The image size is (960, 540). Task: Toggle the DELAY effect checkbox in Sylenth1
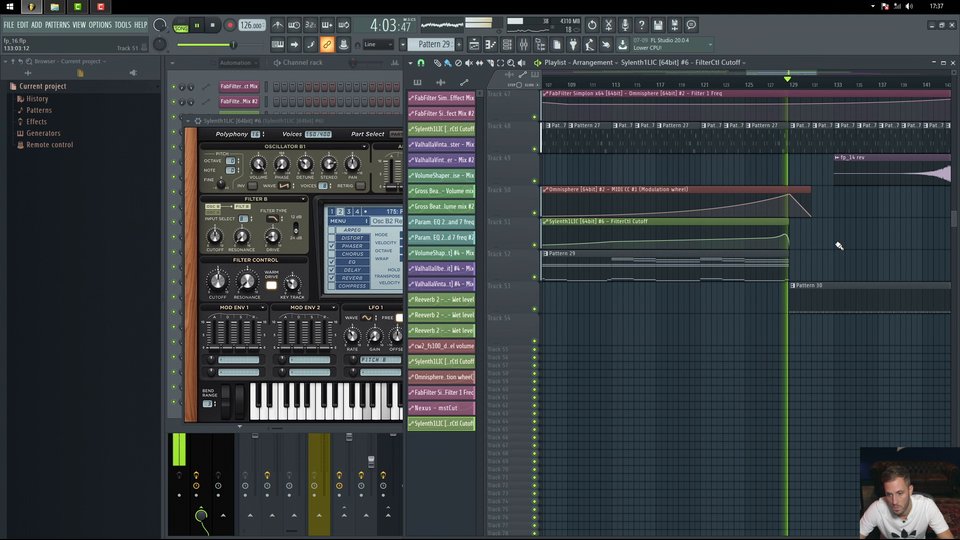[x=332, y=270]
